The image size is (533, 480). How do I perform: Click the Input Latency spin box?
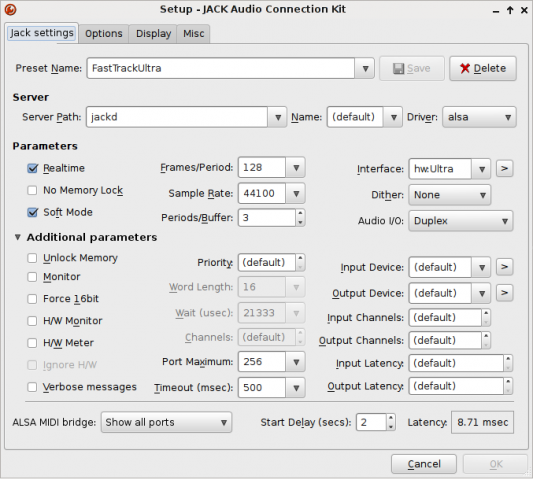point(461,363)
